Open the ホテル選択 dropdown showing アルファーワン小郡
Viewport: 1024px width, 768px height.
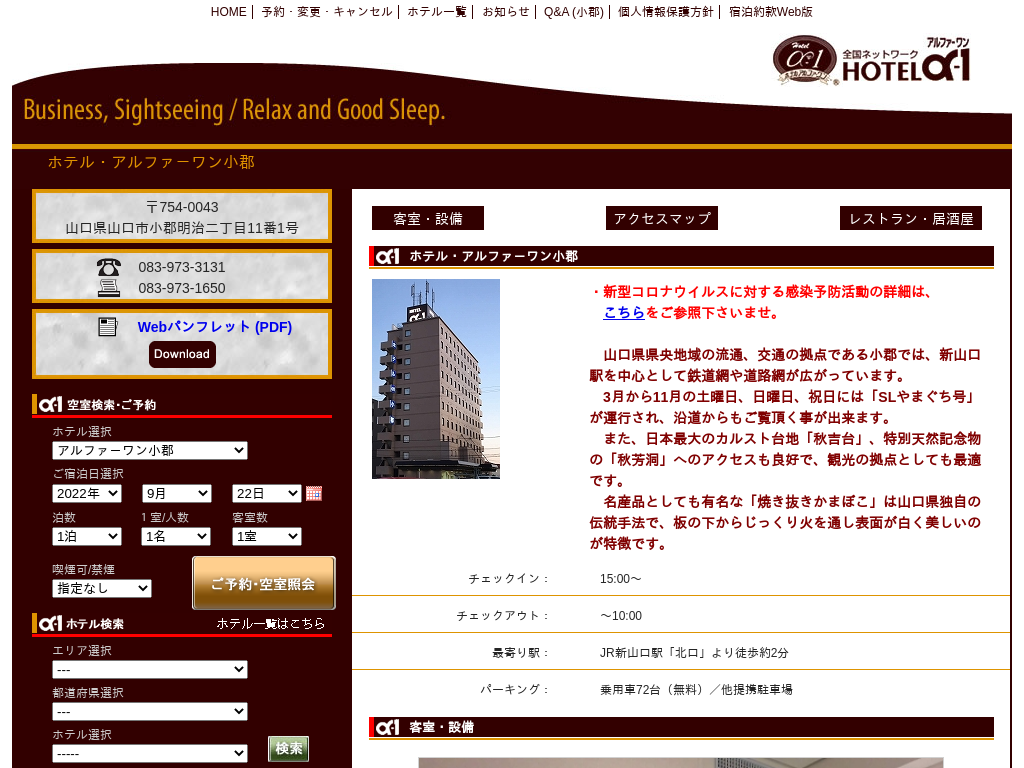tap(150, 451)
